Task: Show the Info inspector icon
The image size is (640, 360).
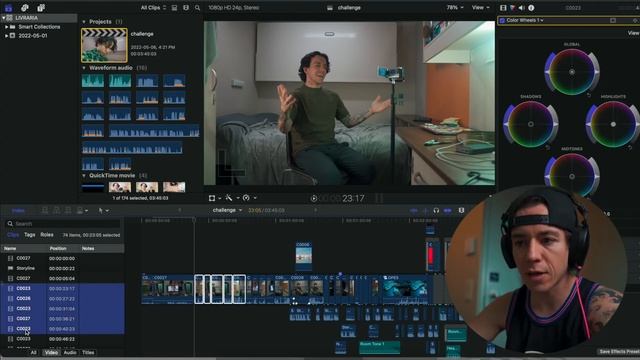Action: tap(531, 7)
